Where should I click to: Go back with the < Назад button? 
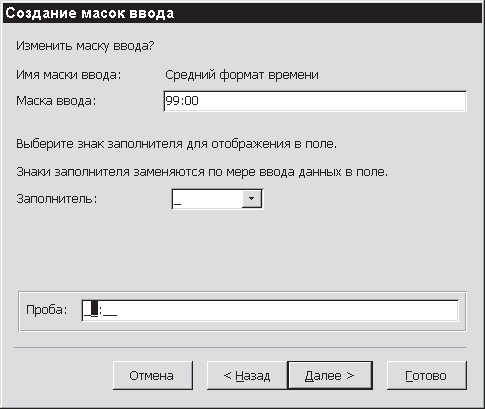coord(247,375)
